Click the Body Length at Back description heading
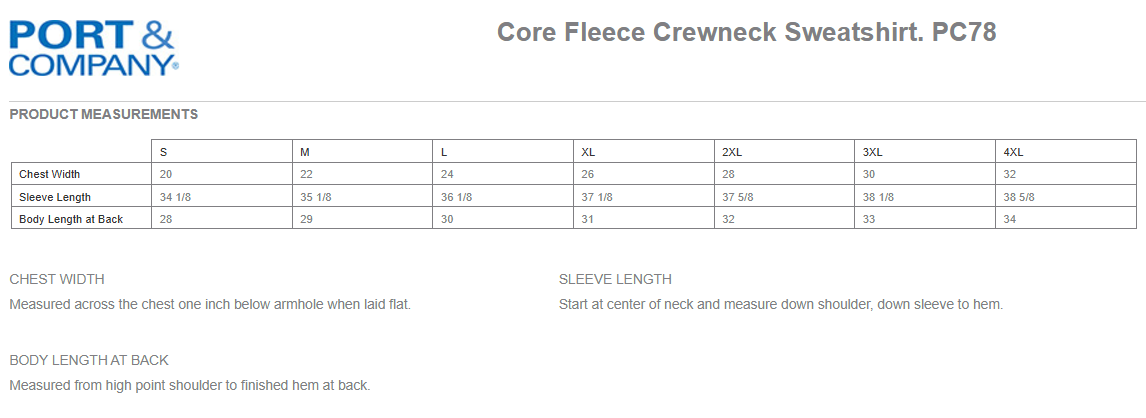 (89, 360)
